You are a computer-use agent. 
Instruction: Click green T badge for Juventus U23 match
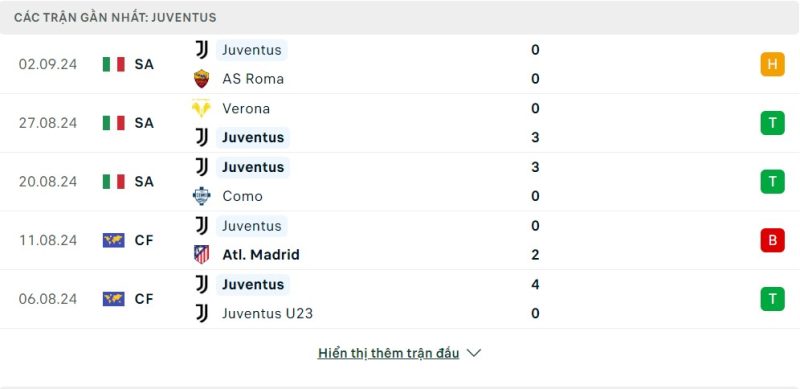click(772, 299)
